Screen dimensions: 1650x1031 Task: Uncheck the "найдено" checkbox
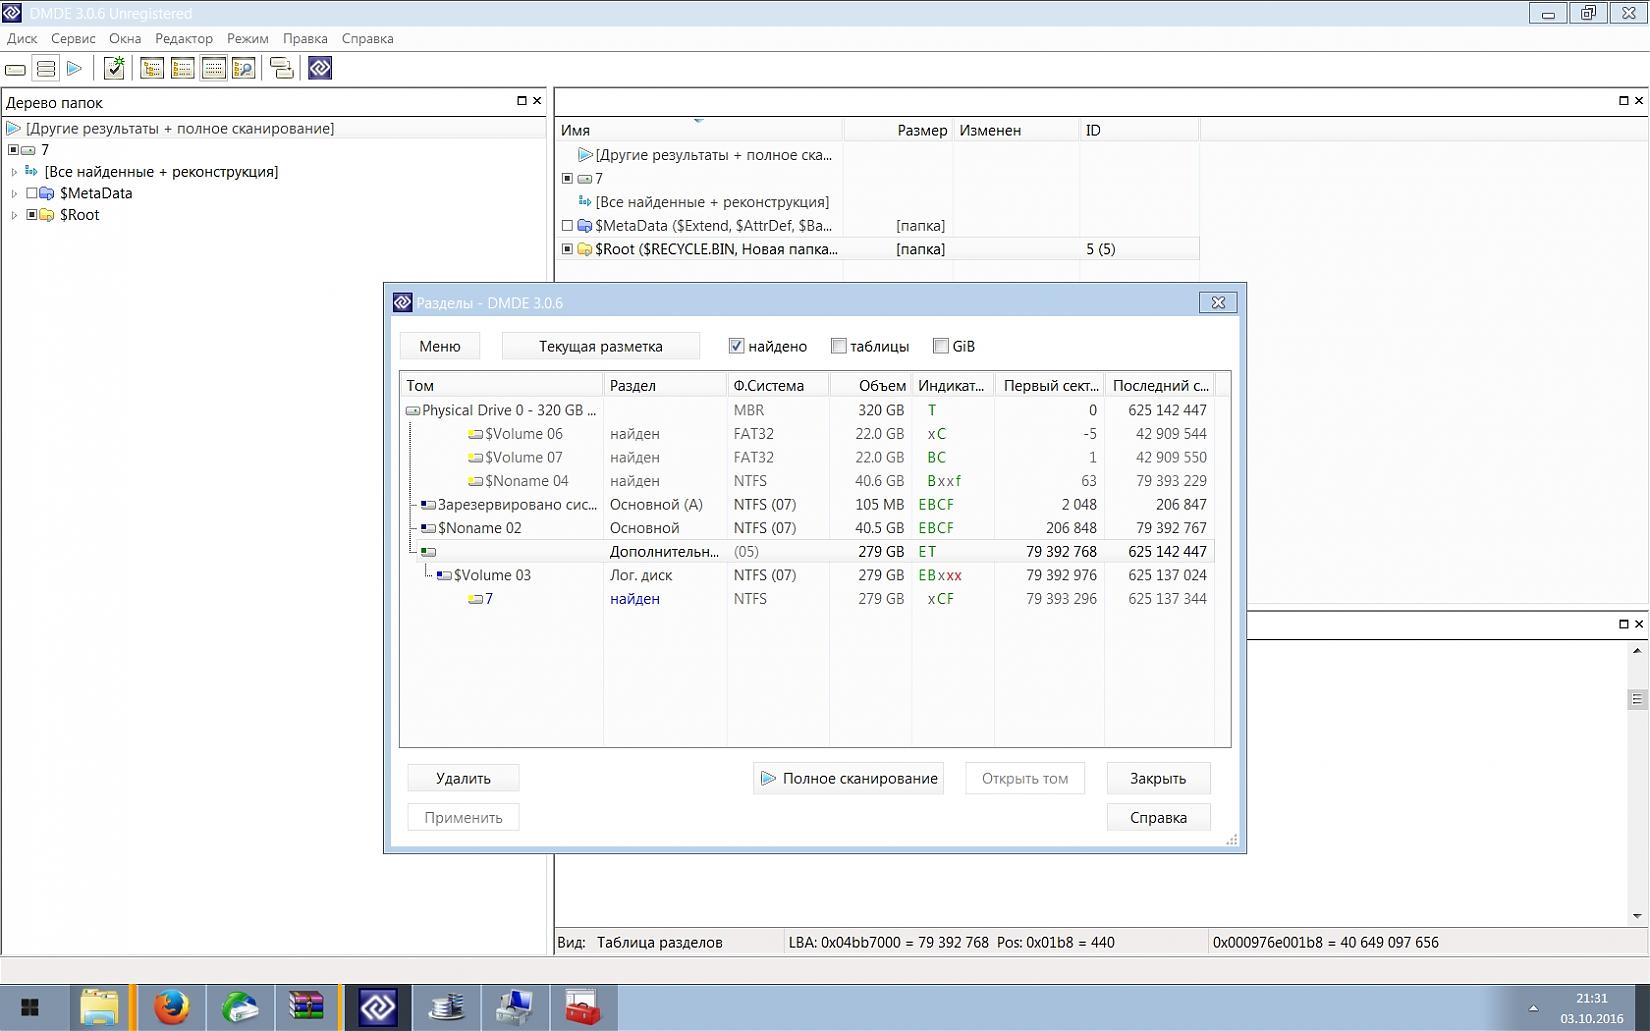[737, 346]
